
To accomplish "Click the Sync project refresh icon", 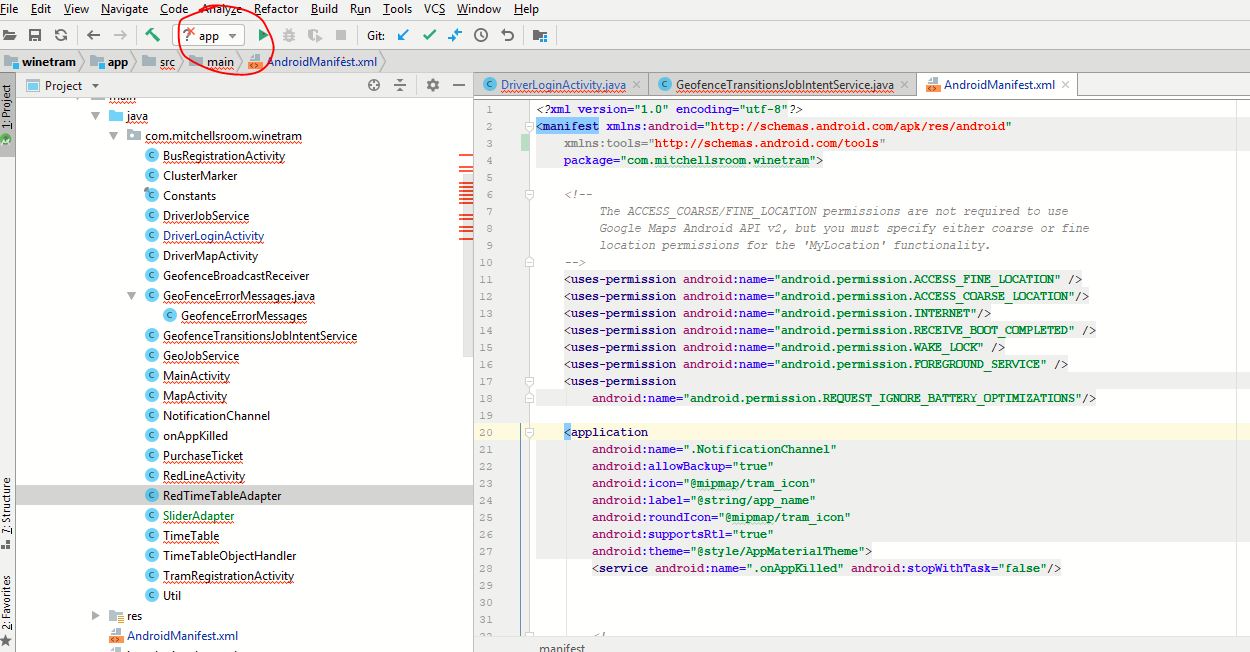I will coord(60,33).
